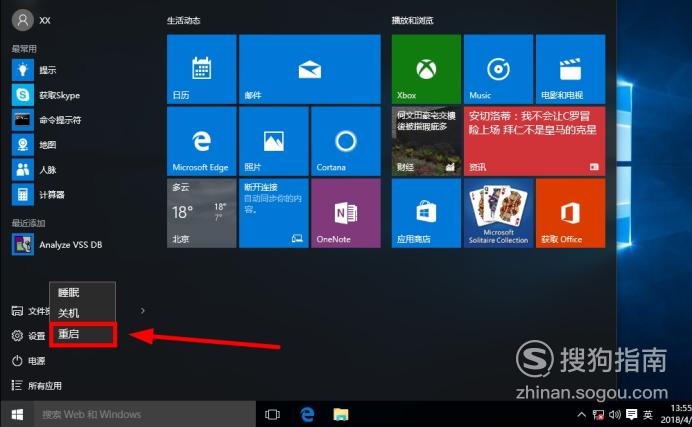Choose 睡眠 from the power menu

coord(83,292)
